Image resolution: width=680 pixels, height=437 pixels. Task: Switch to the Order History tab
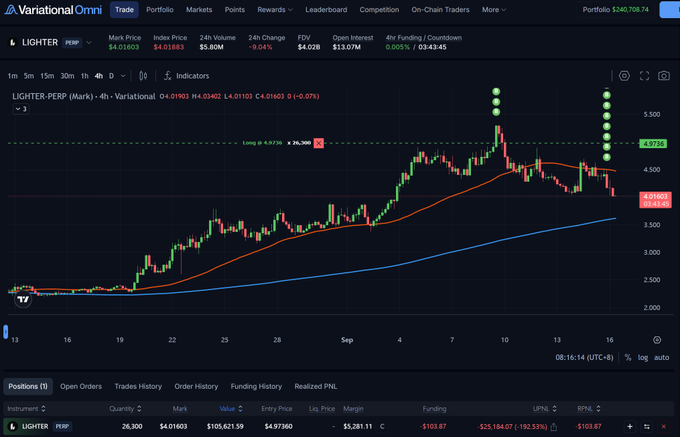point(196,386)
